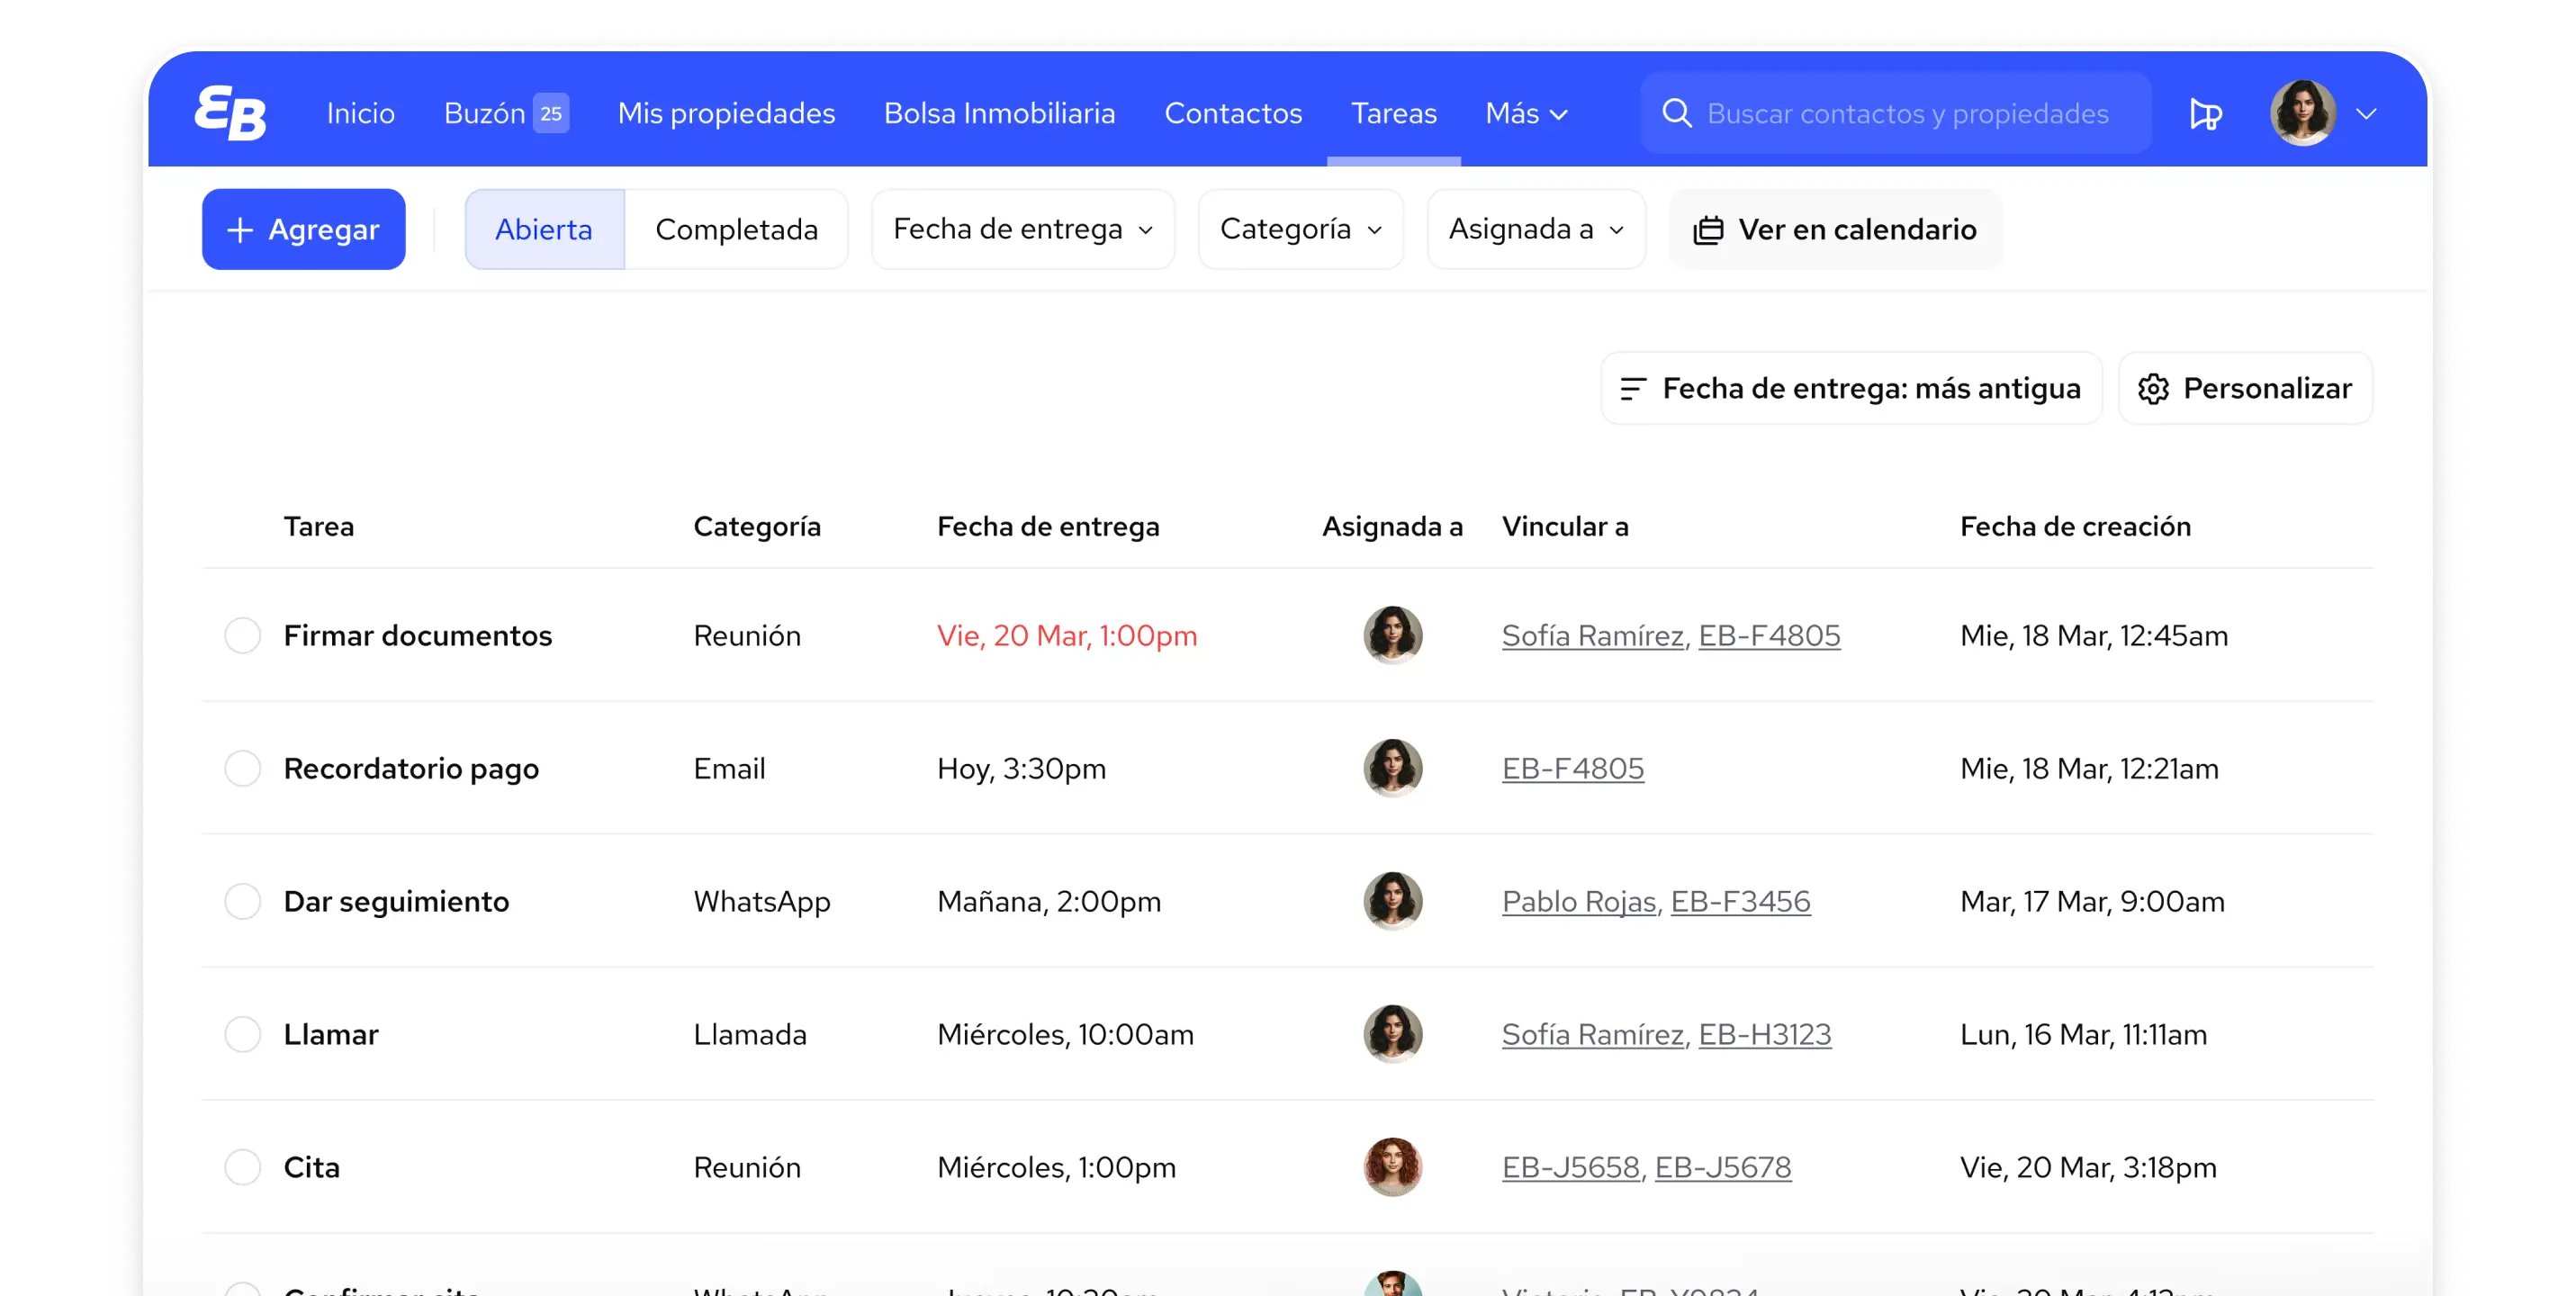The width and height of the screenshot is (2576, 1296).
Task: Click the megaphone announcement icon
Action: [2205, 113]
